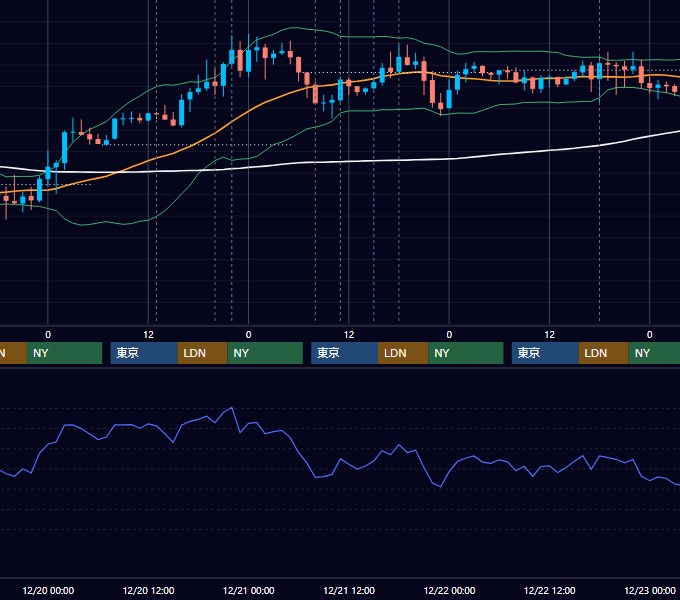The height and width of the screenshot is (600, 680).
Task: Select the 東京 session block on 12/22
Action: click(x=546, y=353)
